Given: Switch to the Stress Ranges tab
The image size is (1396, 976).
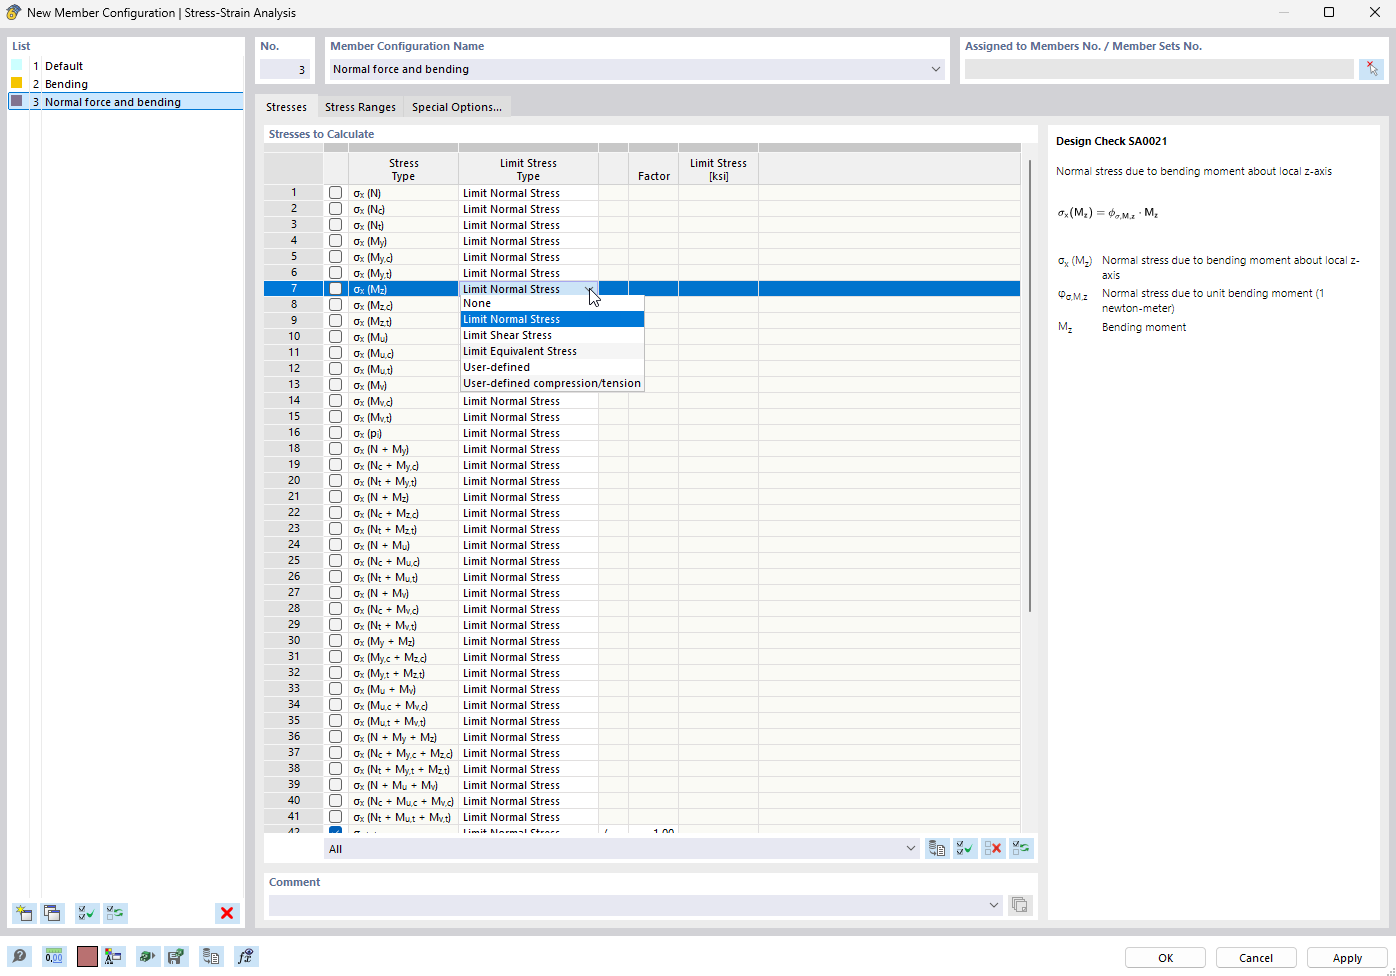Looking at the screenshot, I should 360,106.
